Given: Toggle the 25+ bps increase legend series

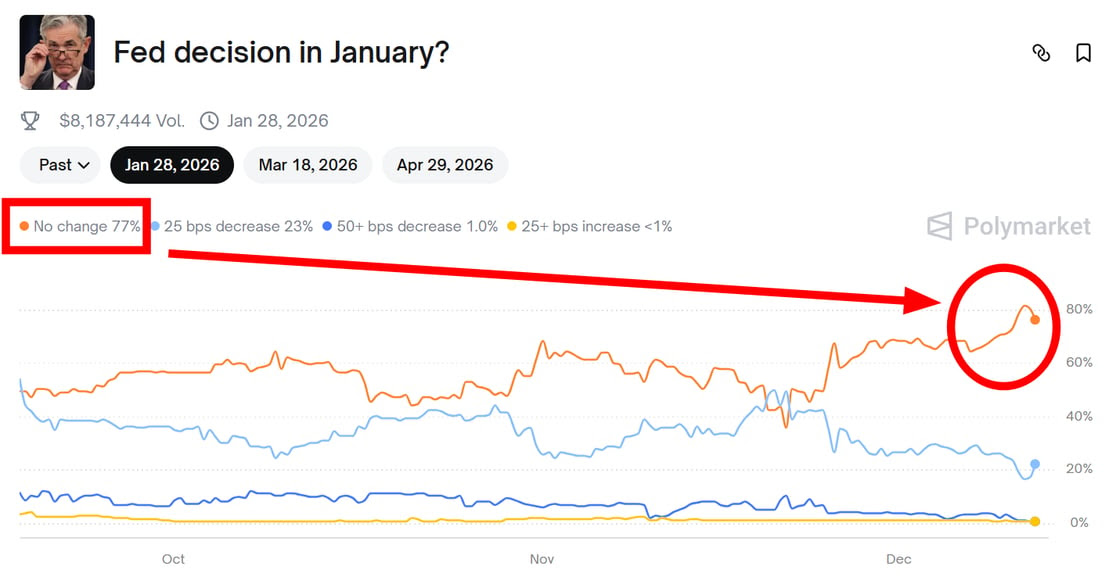Looking at the screenshot, I should tap(590, 226).
